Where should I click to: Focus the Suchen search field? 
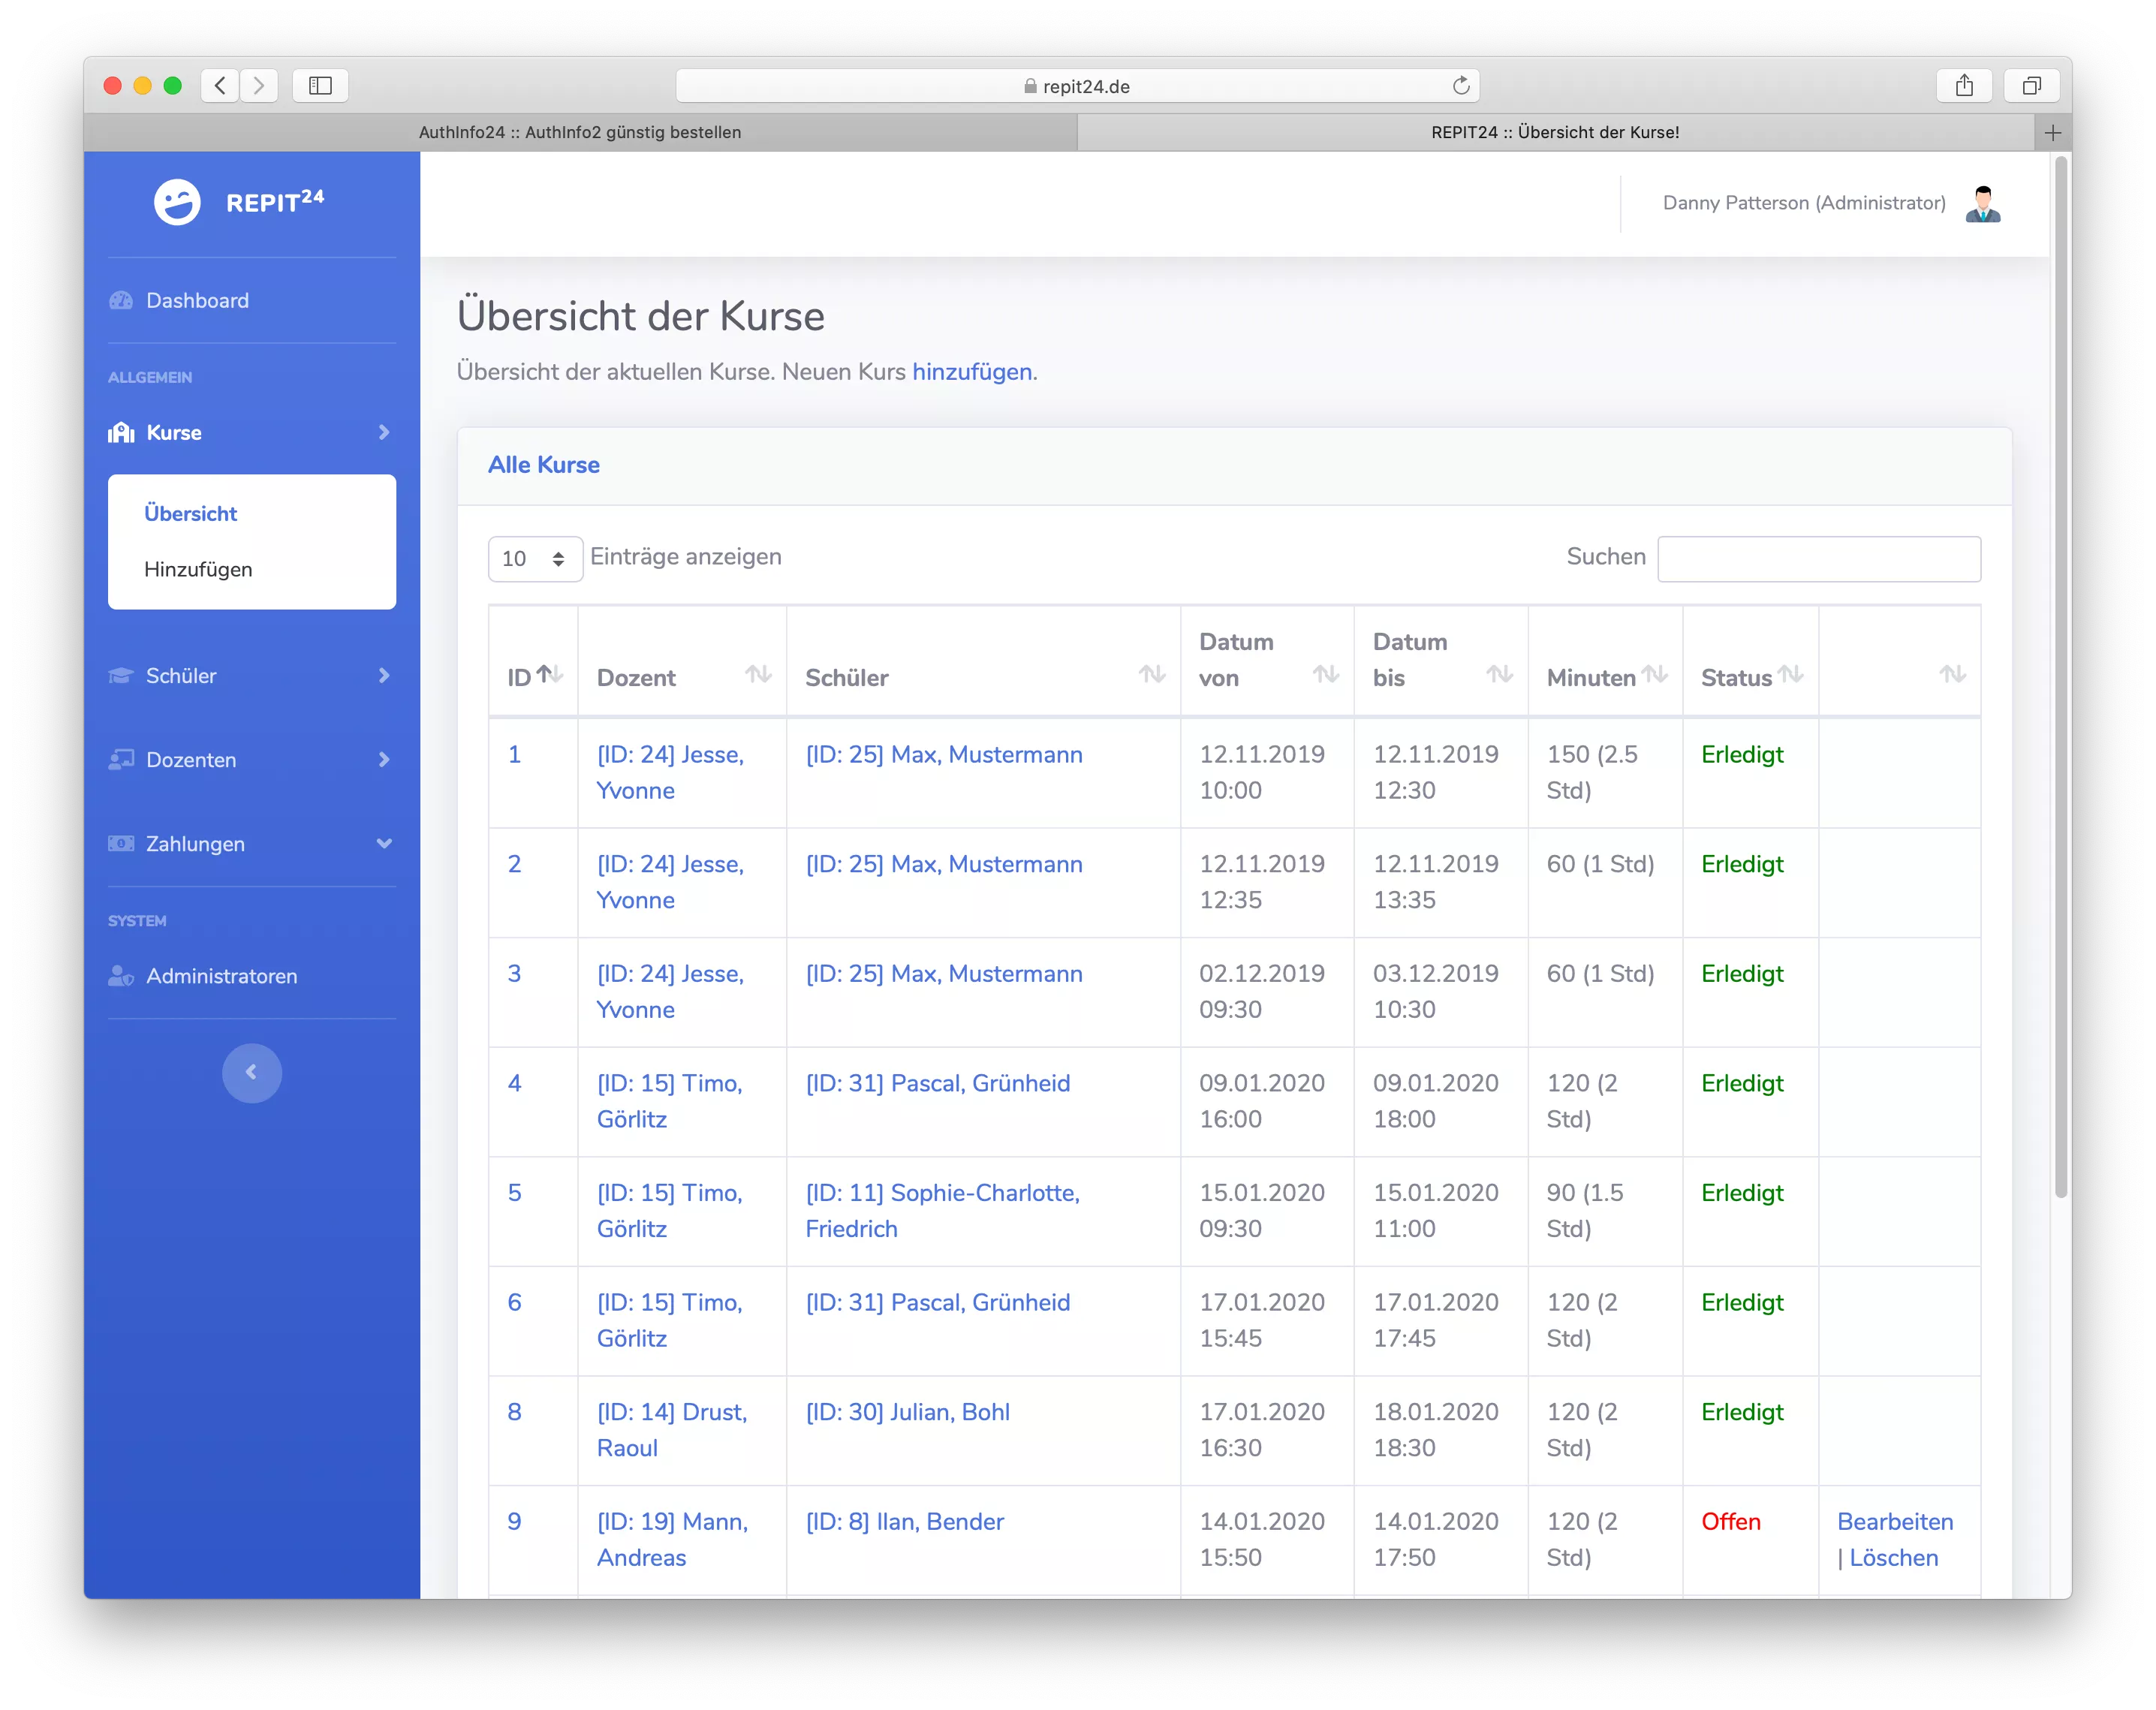pyautogui.click(x=1818, y=559)
